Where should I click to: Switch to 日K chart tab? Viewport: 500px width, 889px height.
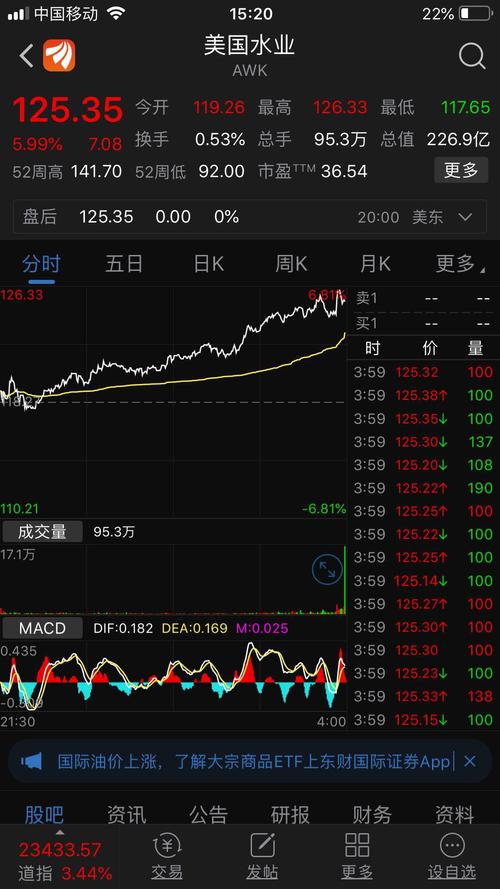pos(209,264)
